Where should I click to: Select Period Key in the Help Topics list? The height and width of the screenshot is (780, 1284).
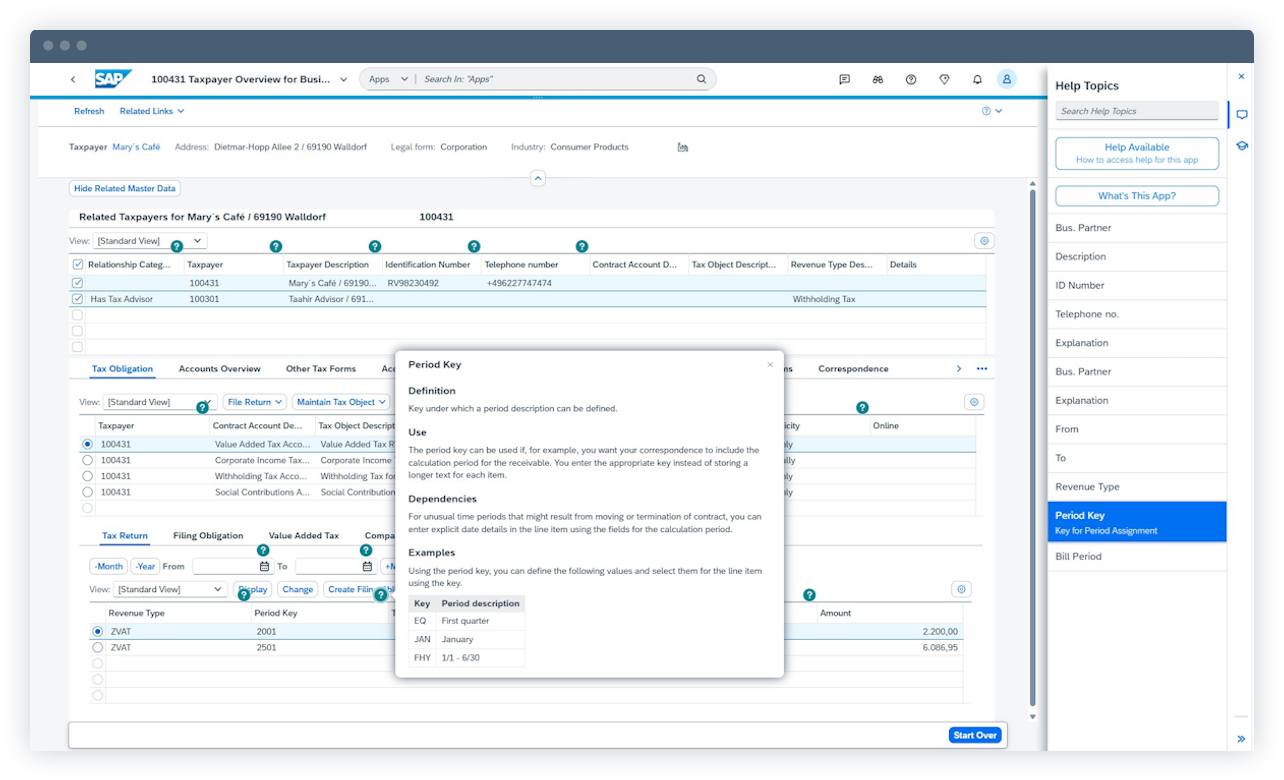click(1137, 519)
